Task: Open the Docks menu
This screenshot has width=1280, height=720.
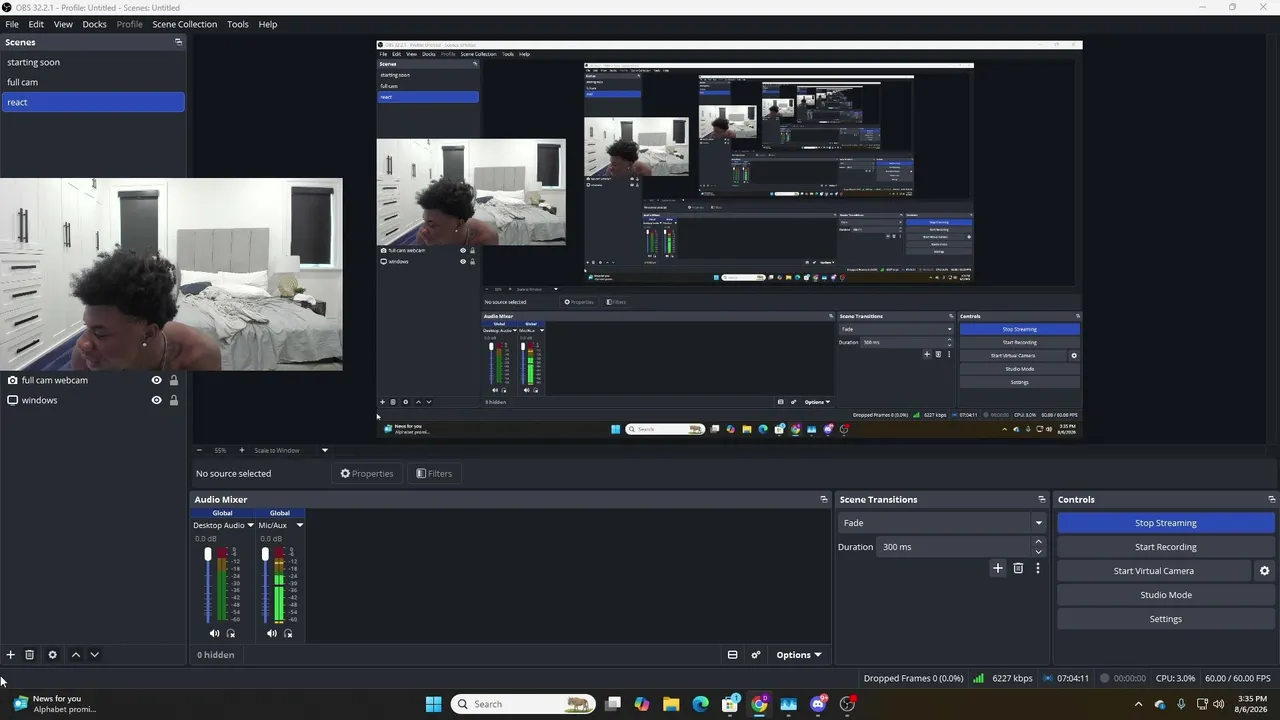Action: coord(94,24)
